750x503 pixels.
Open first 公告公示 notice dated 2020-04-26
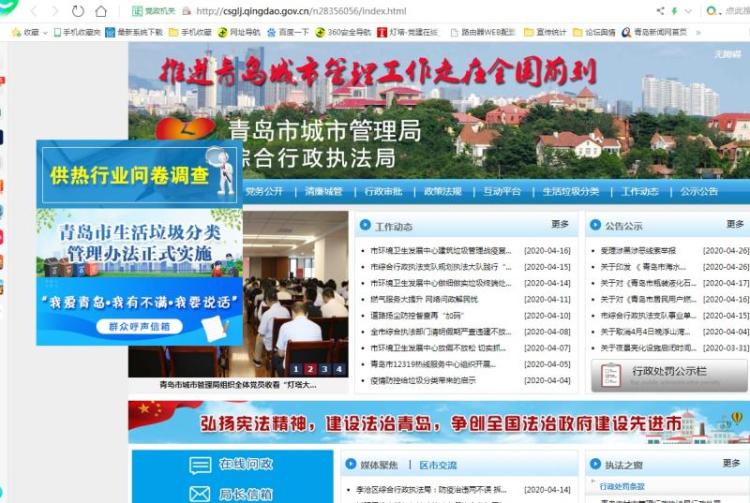[638, 251]
